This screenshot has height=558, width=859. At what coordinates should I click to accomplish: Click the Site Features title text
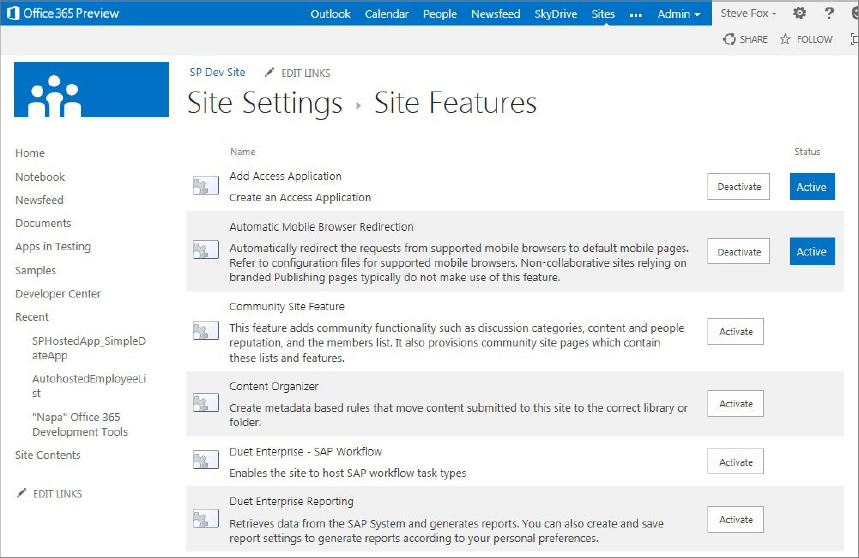tap(455, 103)
